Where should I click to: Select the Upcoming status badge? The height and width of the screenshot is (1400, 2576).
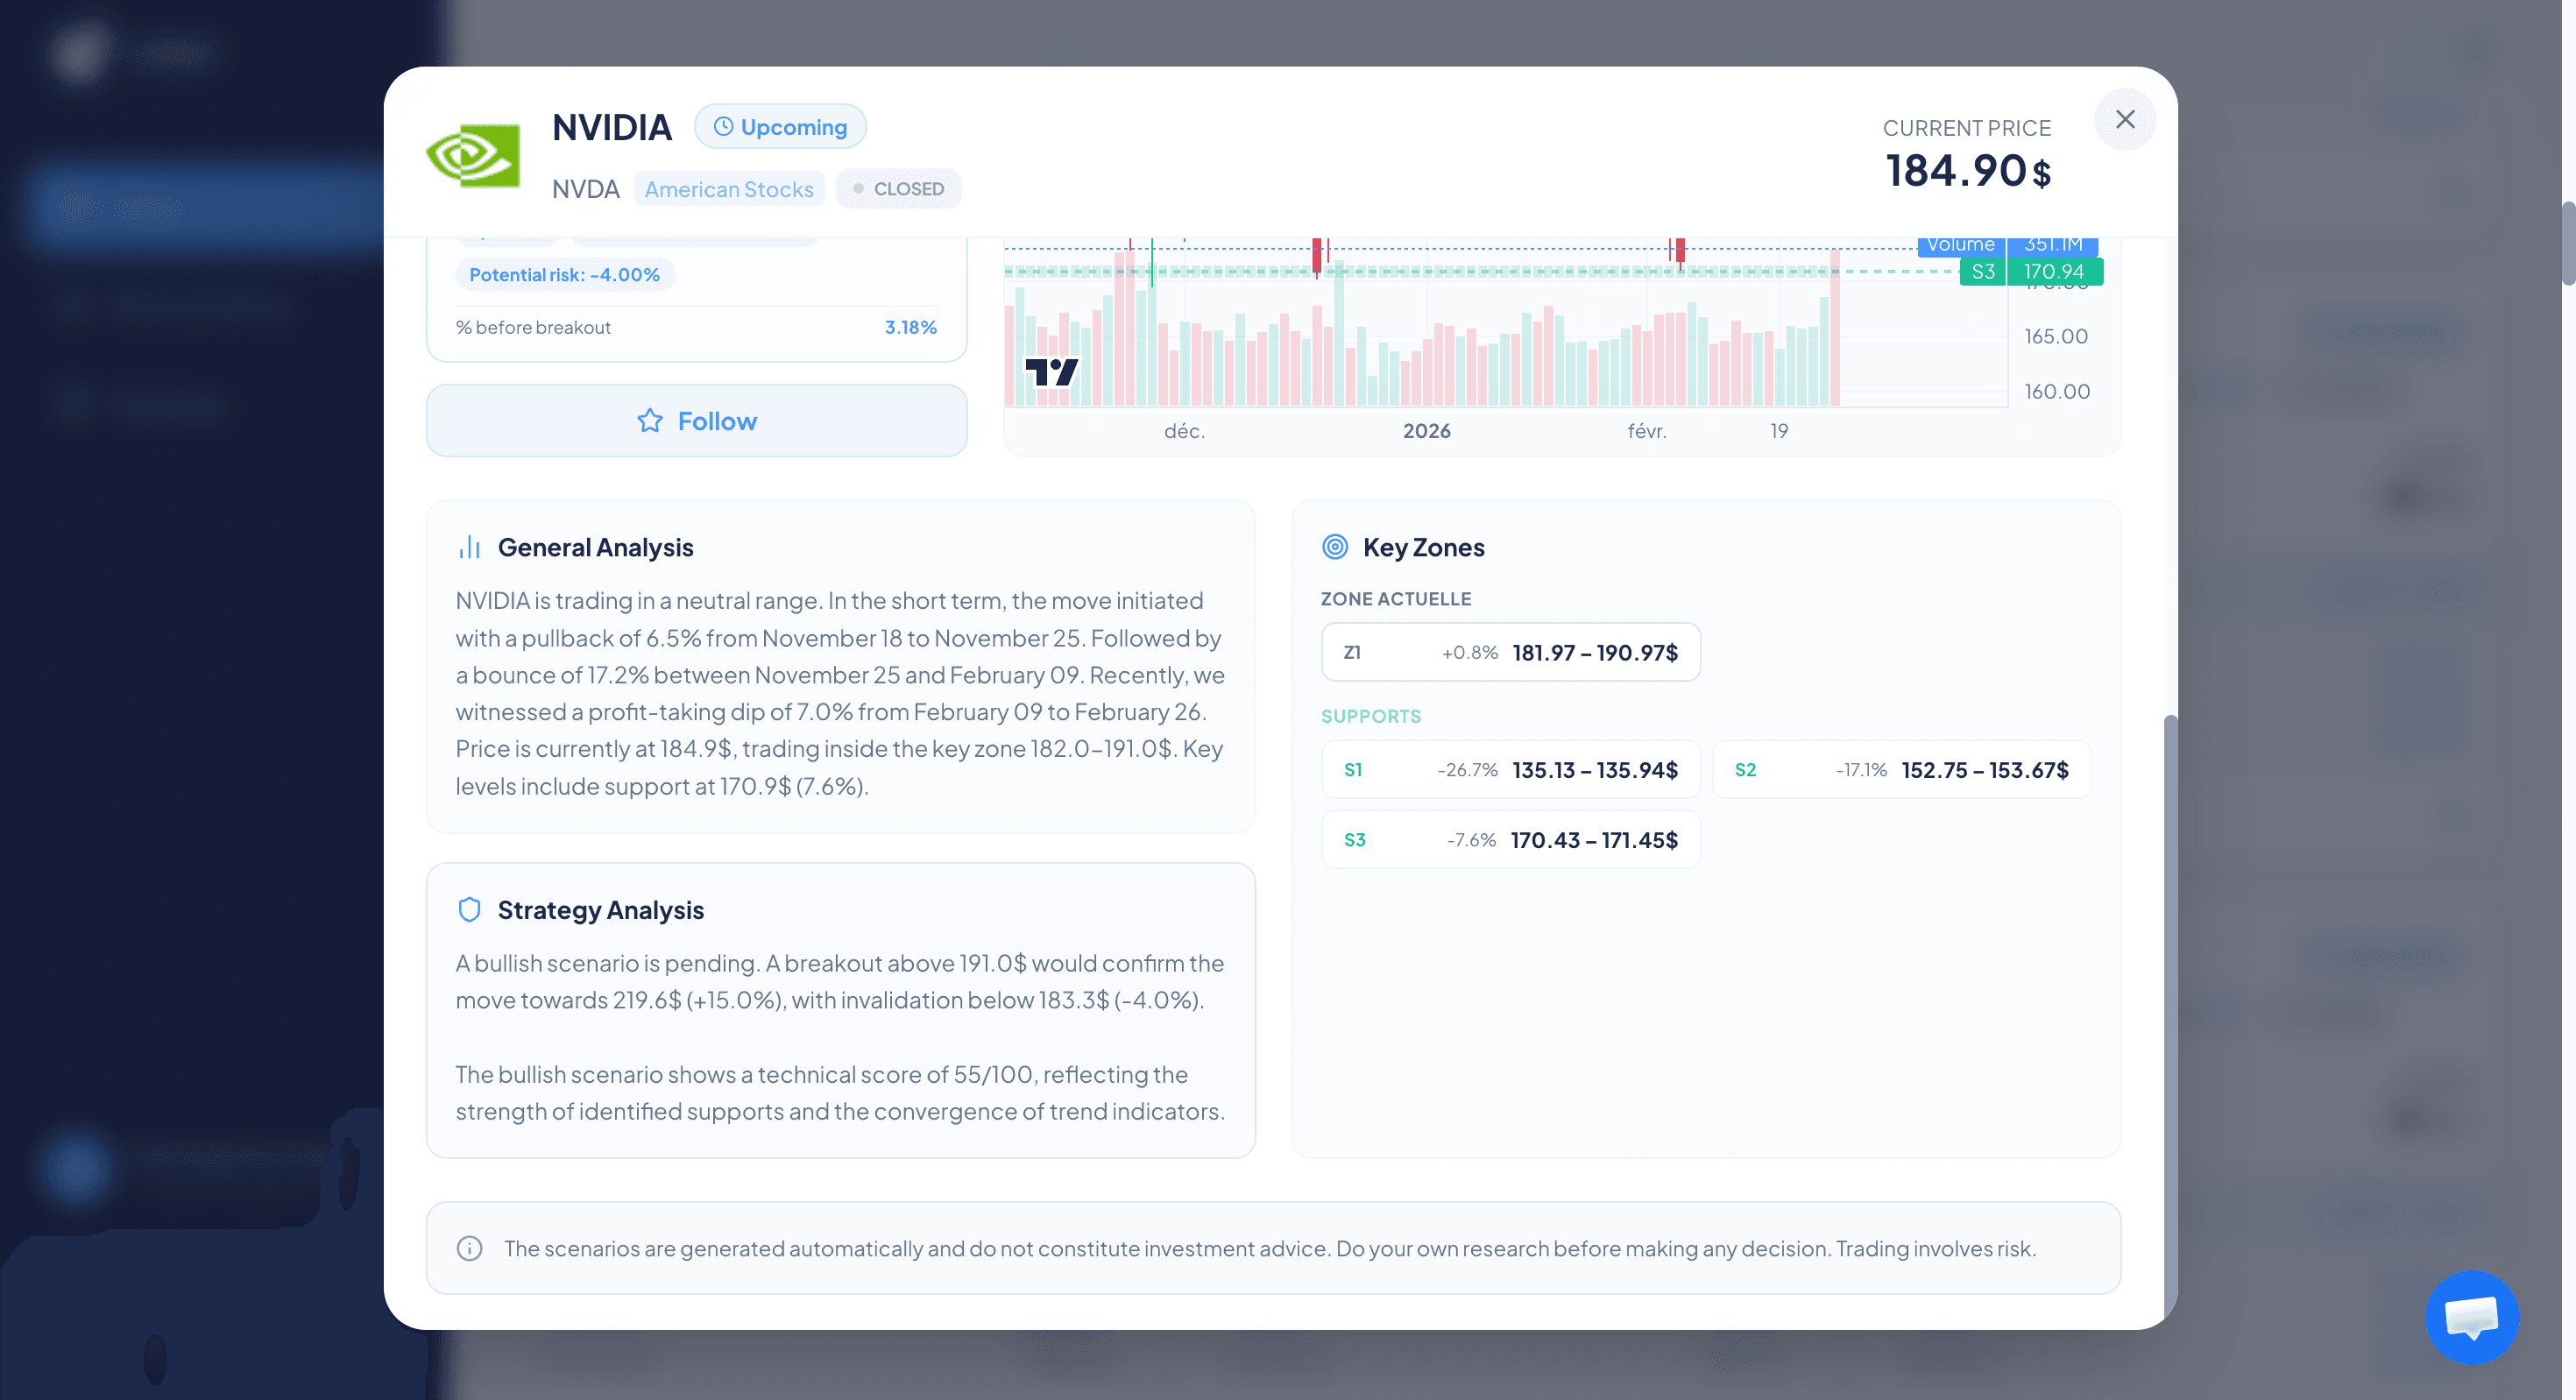[780, 126]
